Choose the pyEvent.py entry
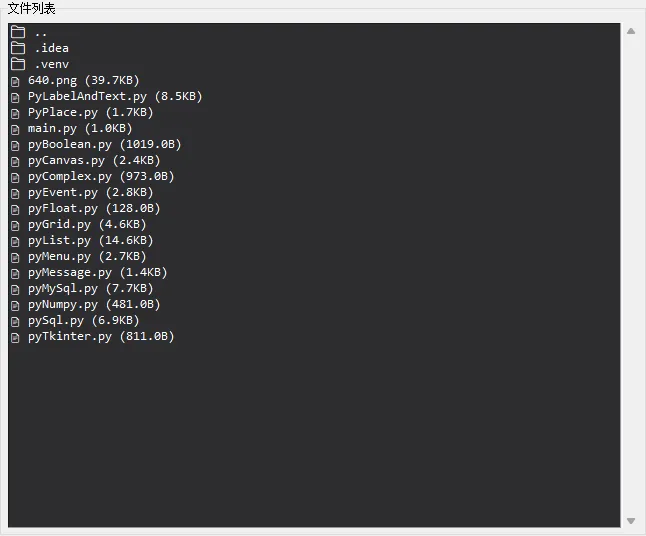This screenshot has width=646, height=536. pos(90,192)
